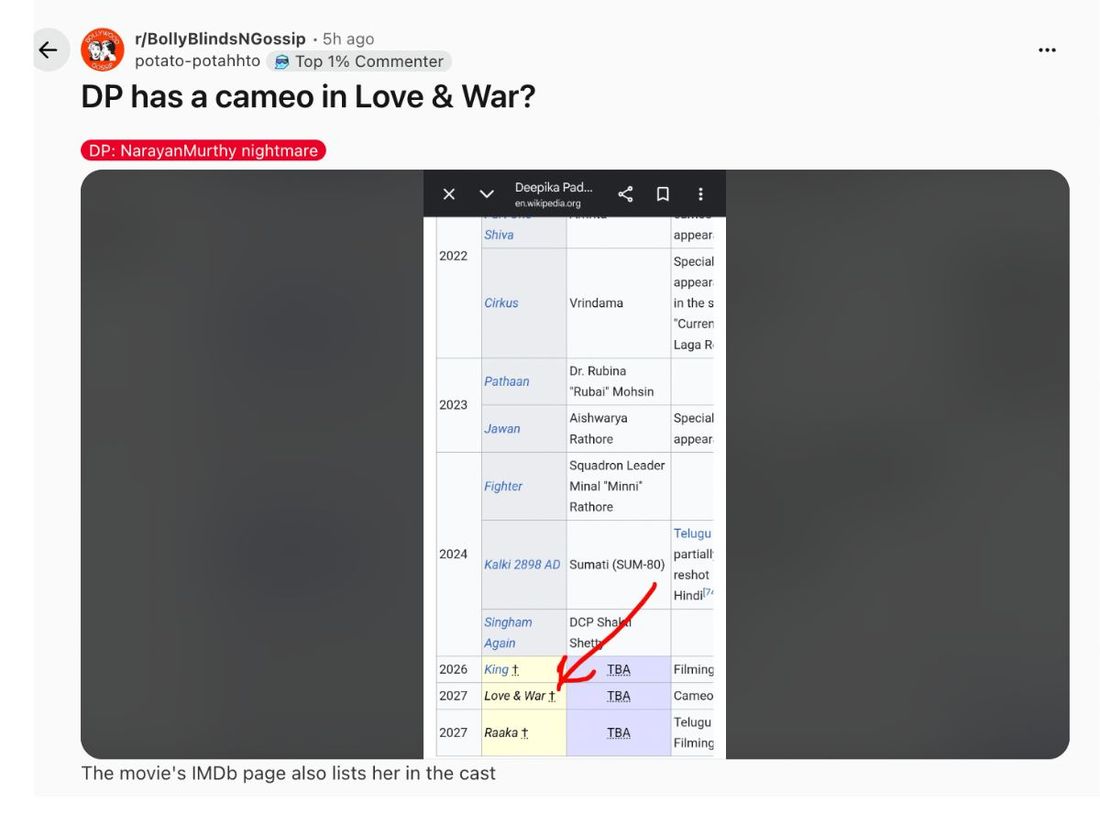Go back using the left arrow button

[x=48, y=50]
